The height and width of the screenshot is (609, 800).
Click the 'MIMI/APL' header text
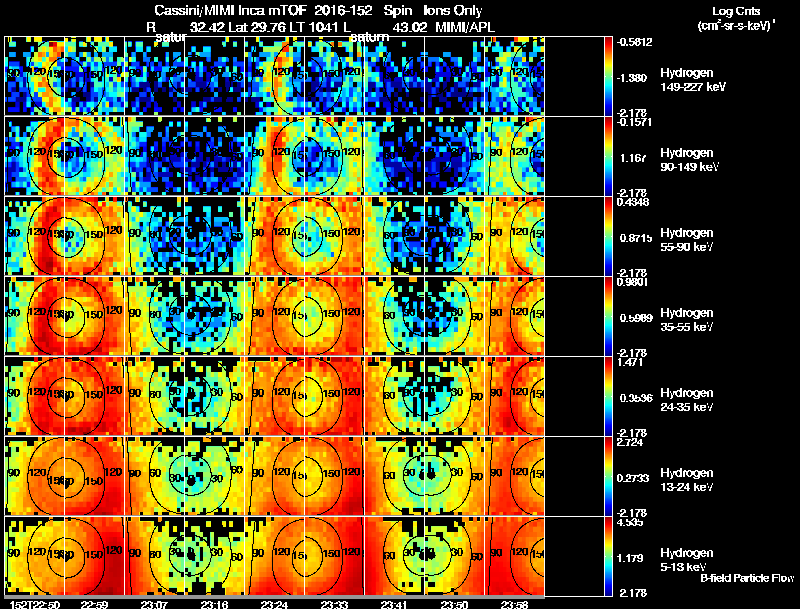click(464, 27)
